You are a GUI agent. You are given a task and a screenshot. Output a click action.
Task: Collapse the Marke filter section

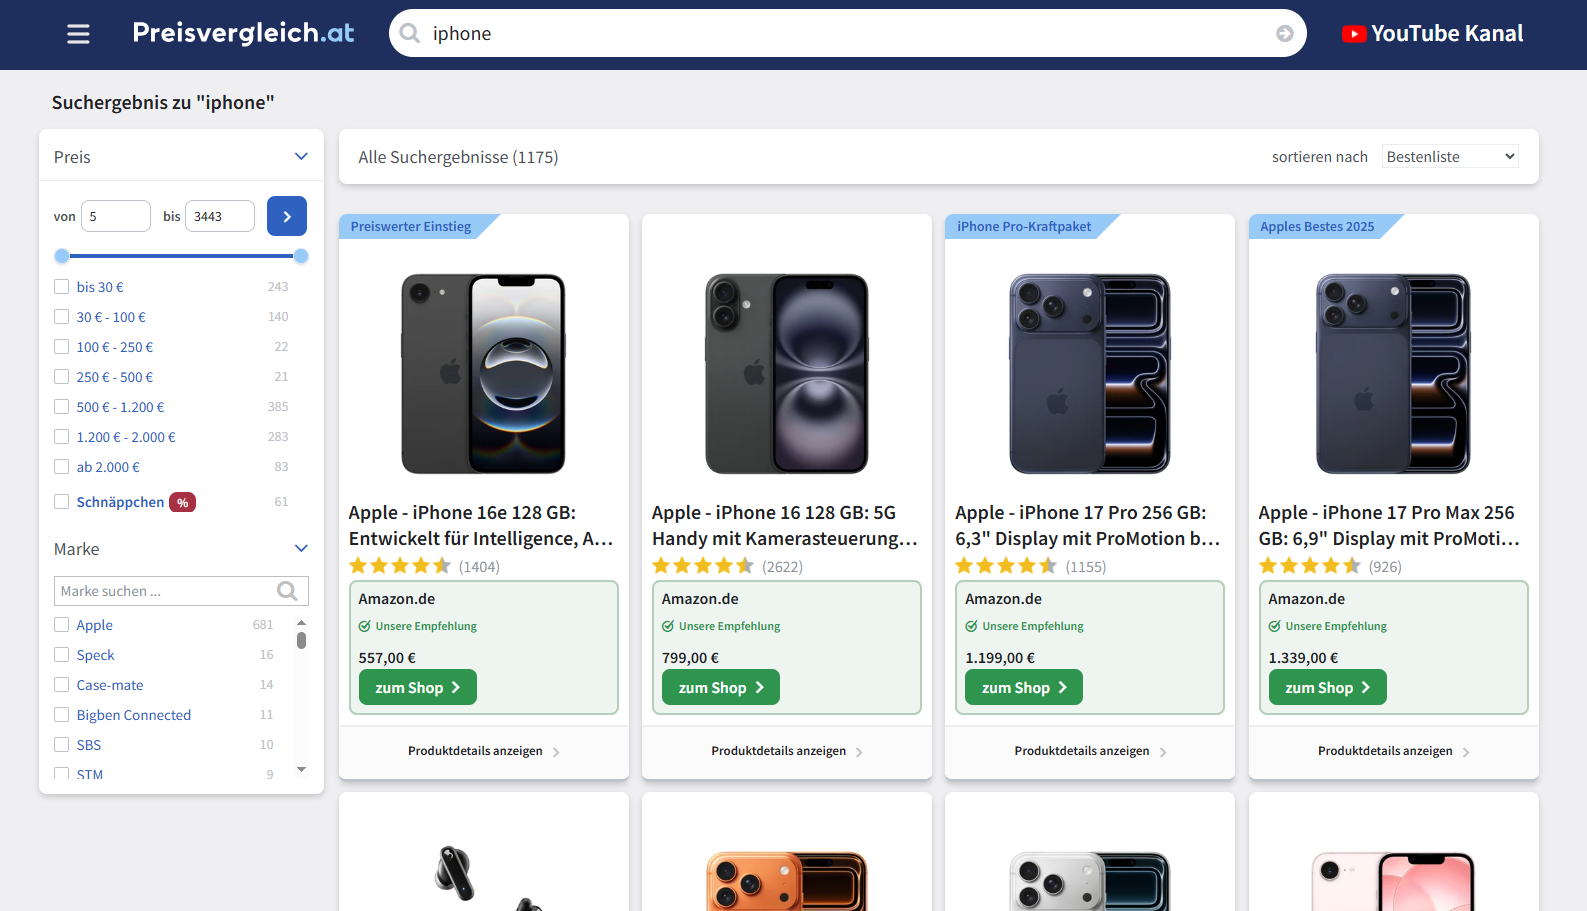301,548
